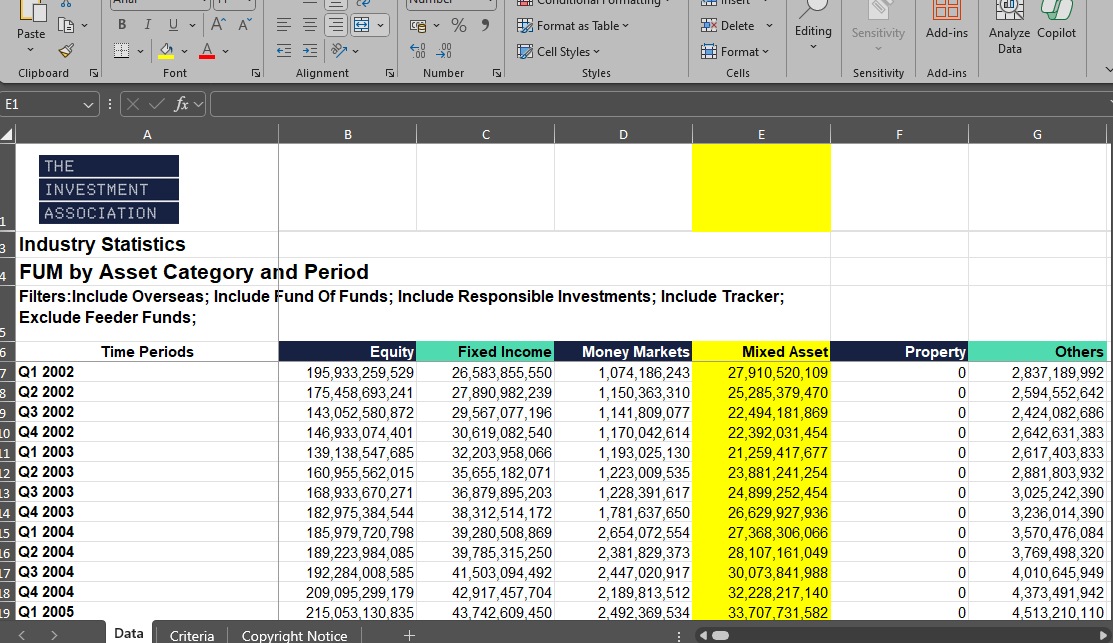The image size is (1113, 643).
Task: Apply the yellow Fill Color swatch
Action: pos(167,51)
